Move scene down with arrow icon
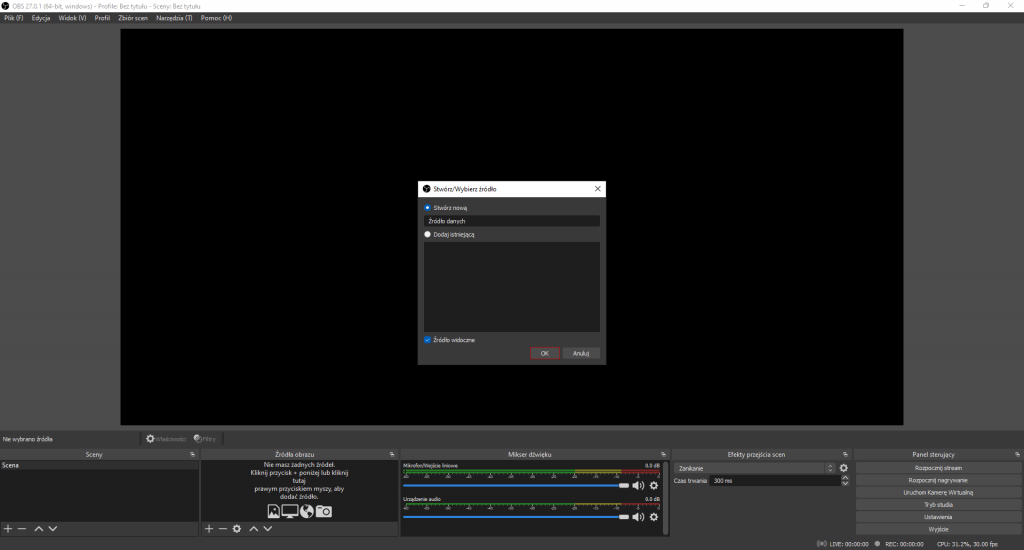Viewport: 1024px width, 550px height. (53, 528)
